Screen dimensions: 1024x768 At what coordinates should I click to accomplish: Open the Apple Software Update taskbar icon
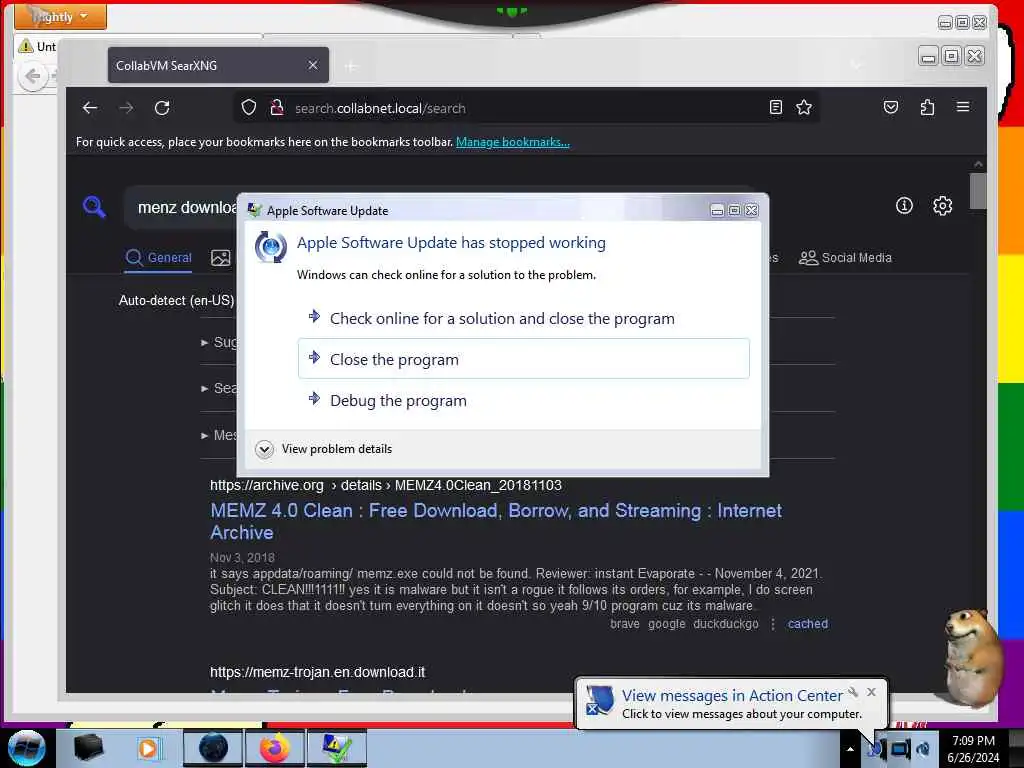tap(336, 748)
